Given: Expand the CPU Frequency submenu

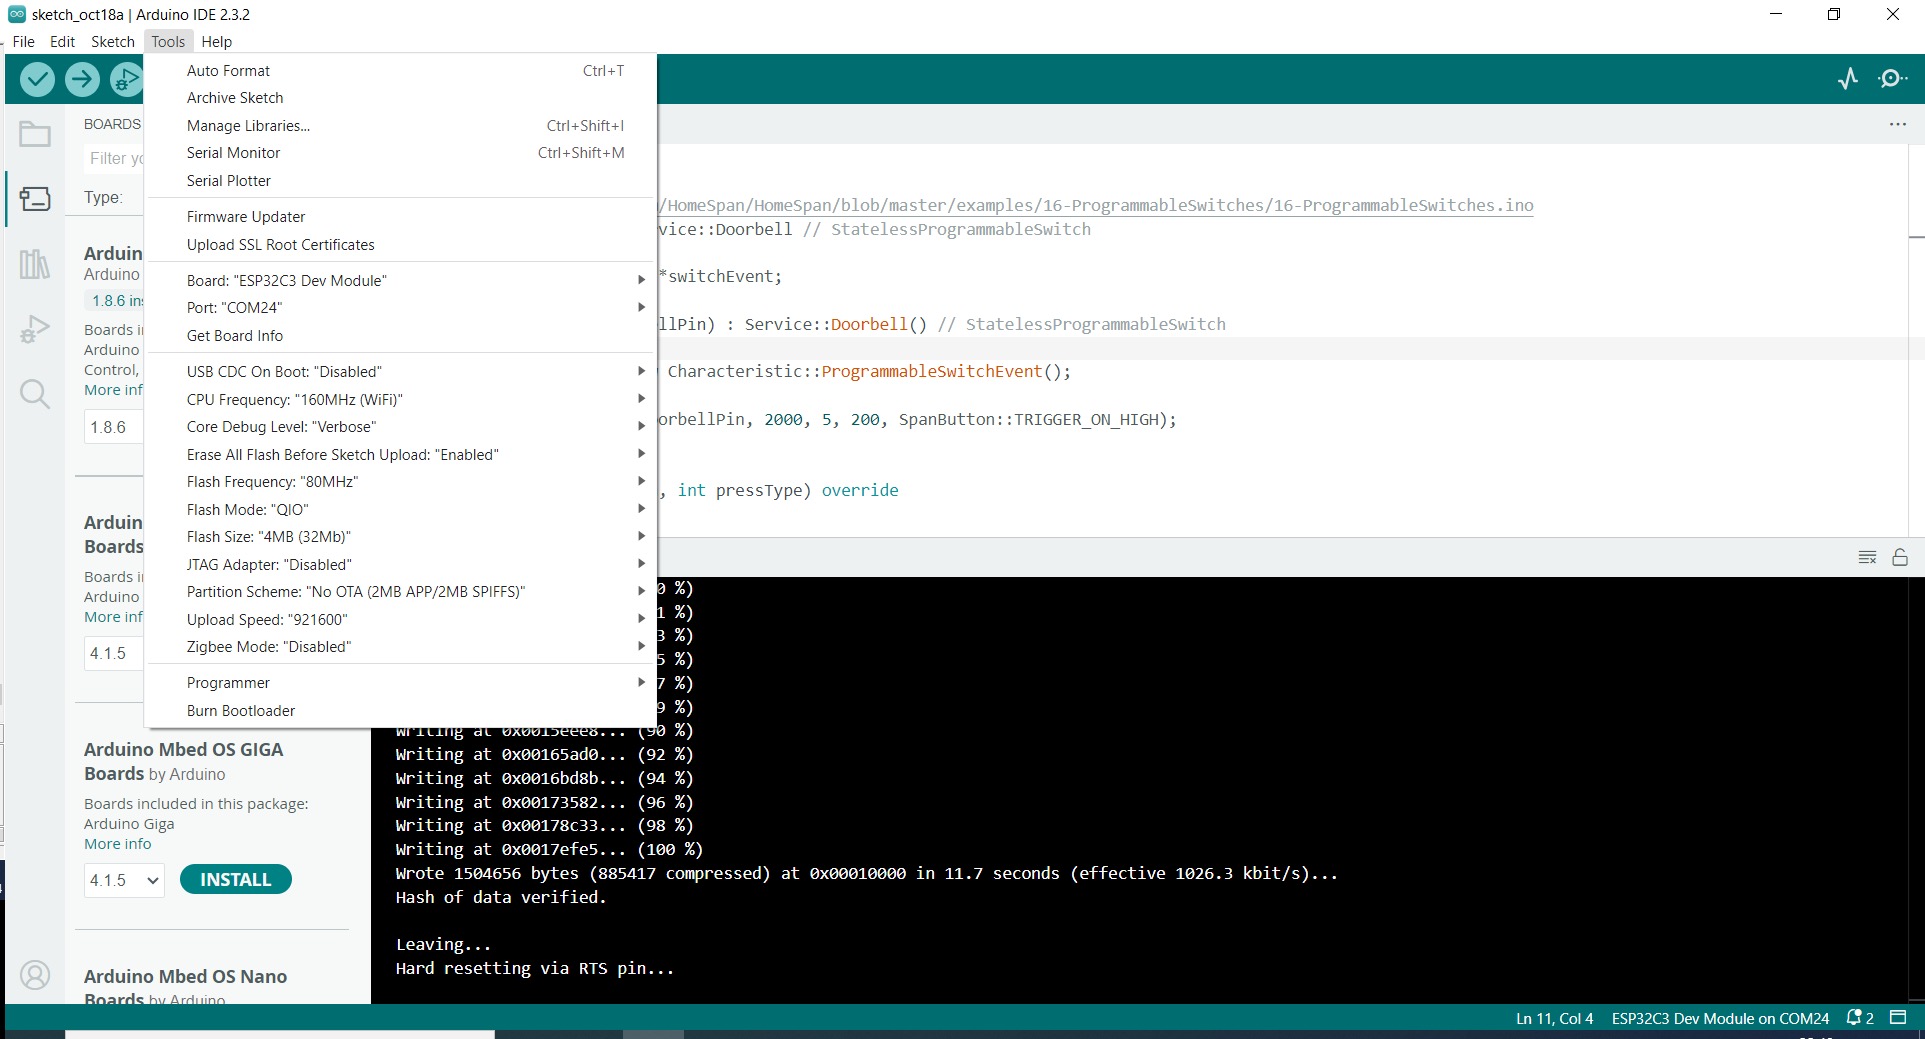Looking at the screenshot, I should (x=400, y=399).
